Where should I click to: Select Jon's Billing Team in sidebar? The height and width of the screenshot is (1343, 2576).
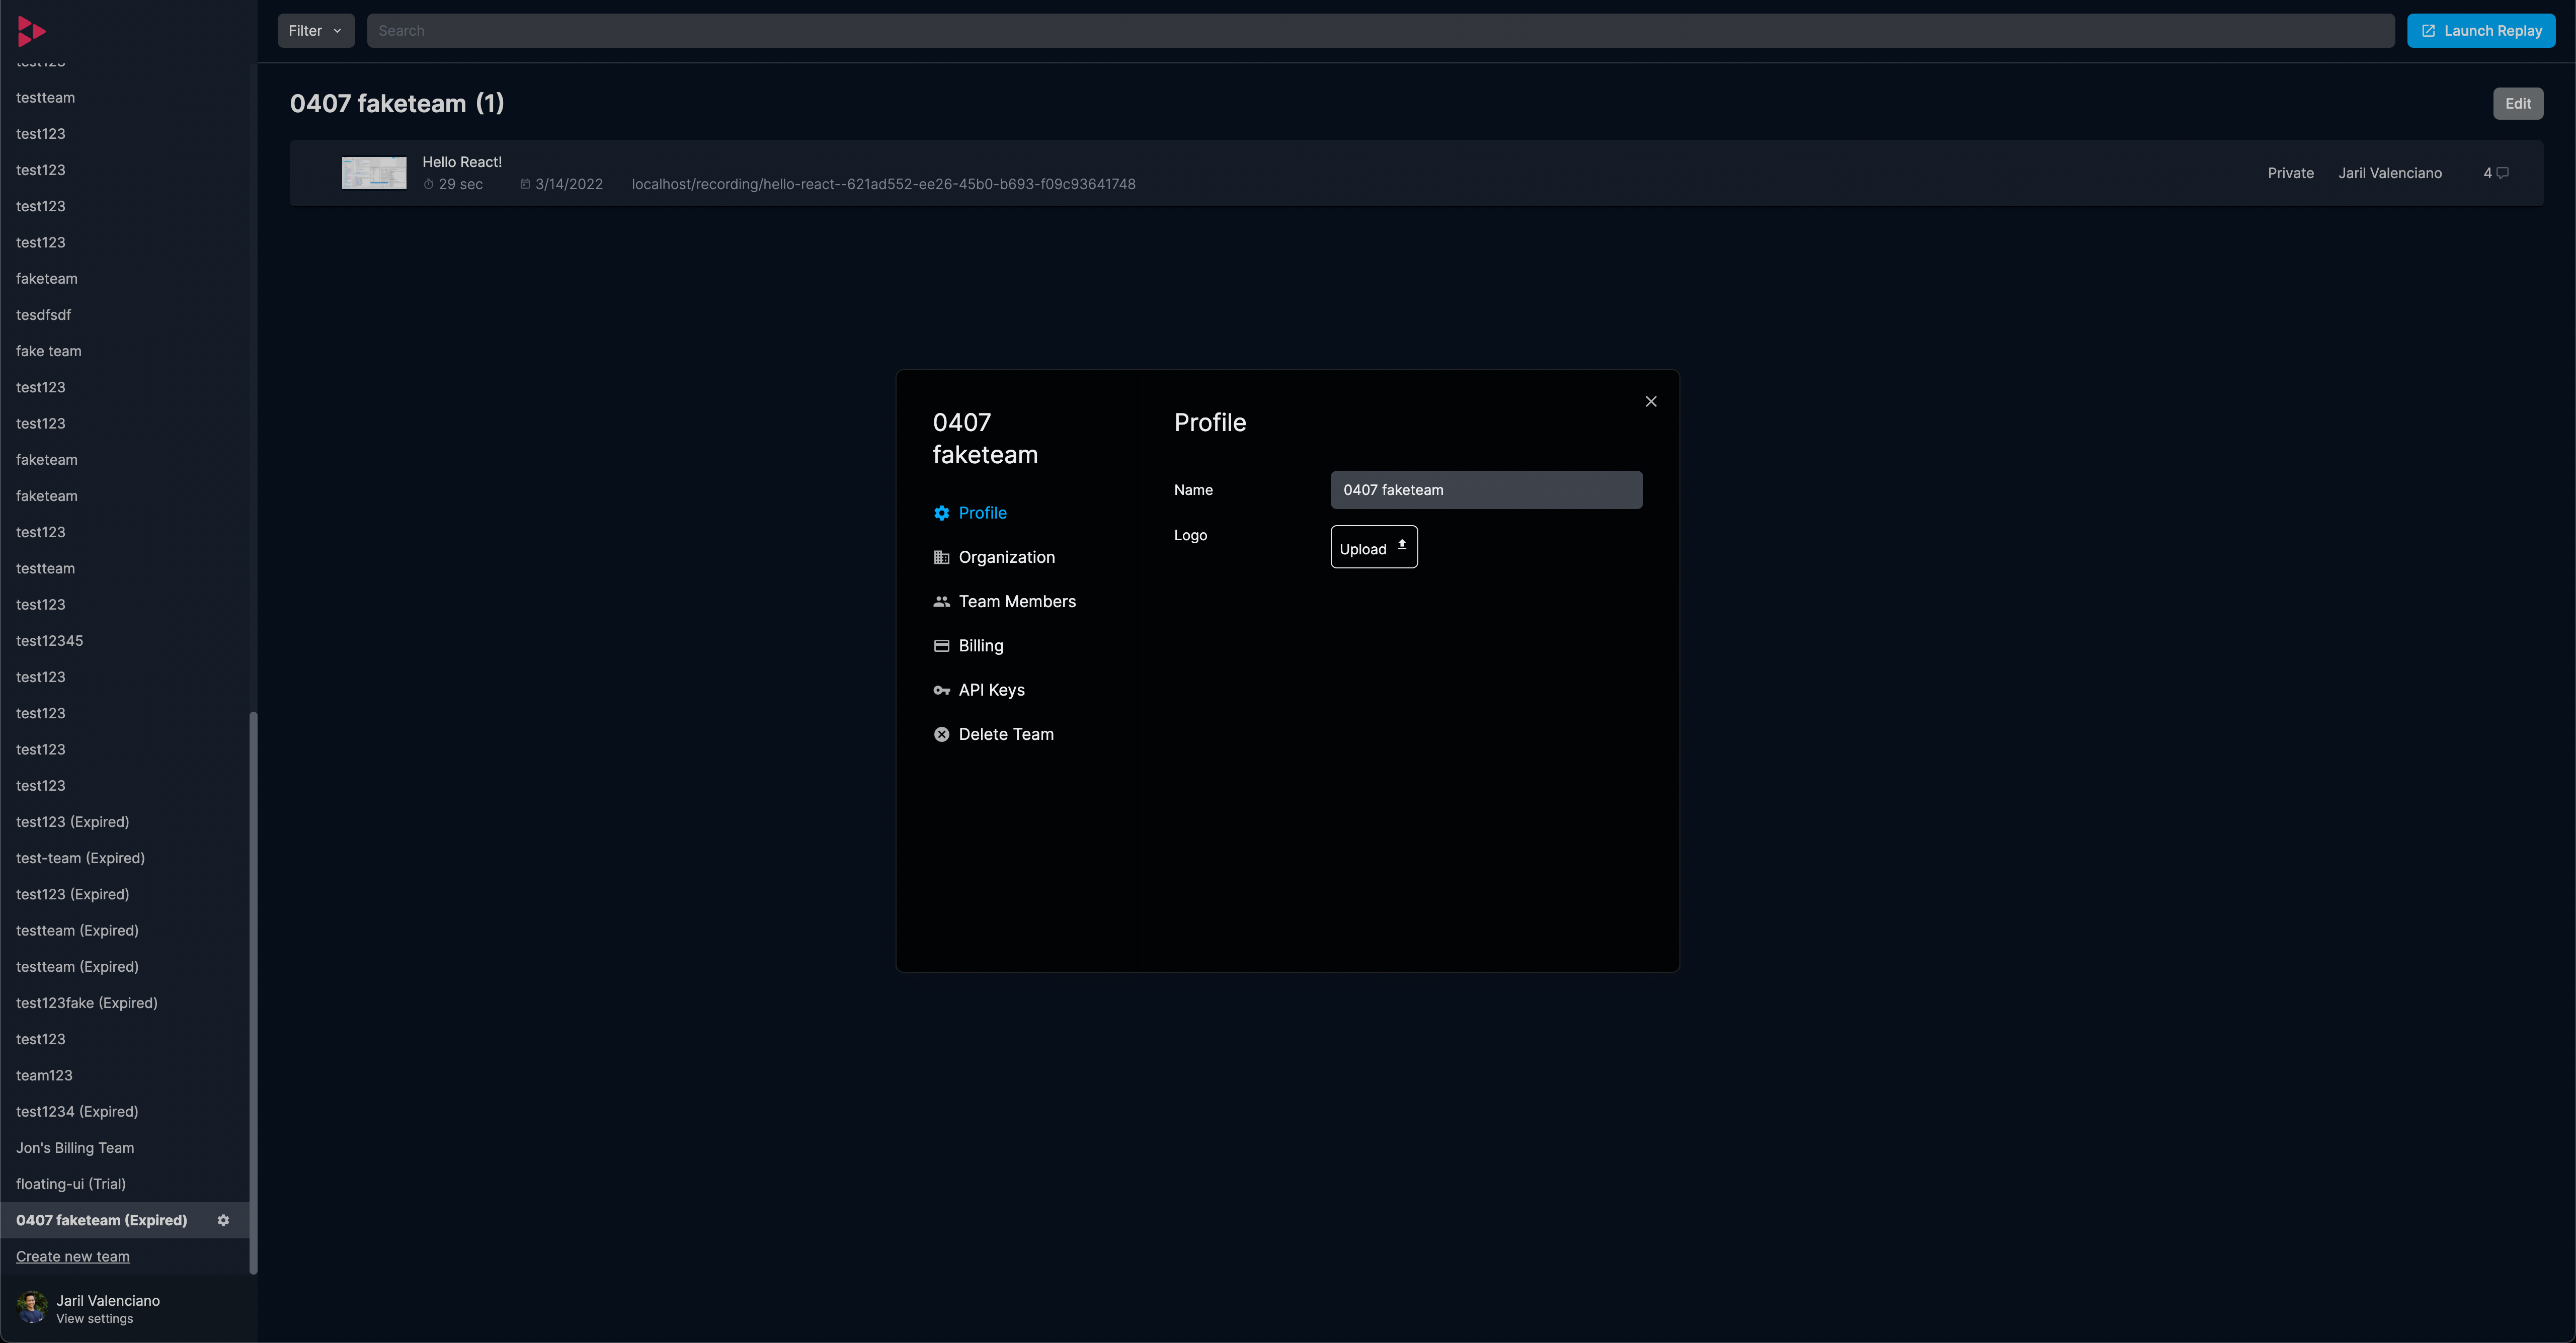(75, 1148)
